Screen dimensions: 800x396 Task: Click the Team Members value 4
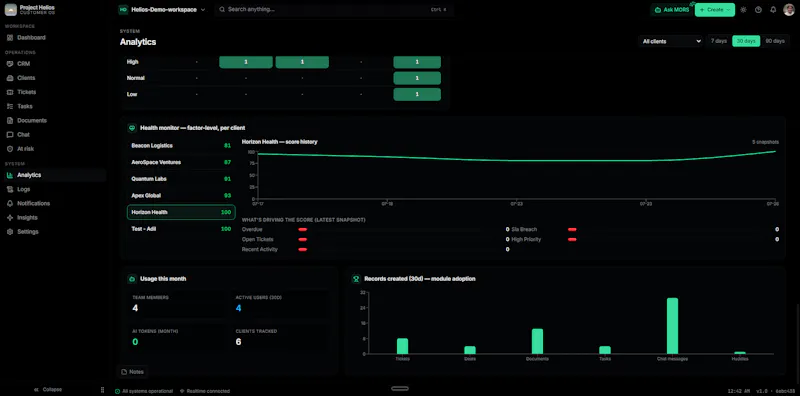135,308
